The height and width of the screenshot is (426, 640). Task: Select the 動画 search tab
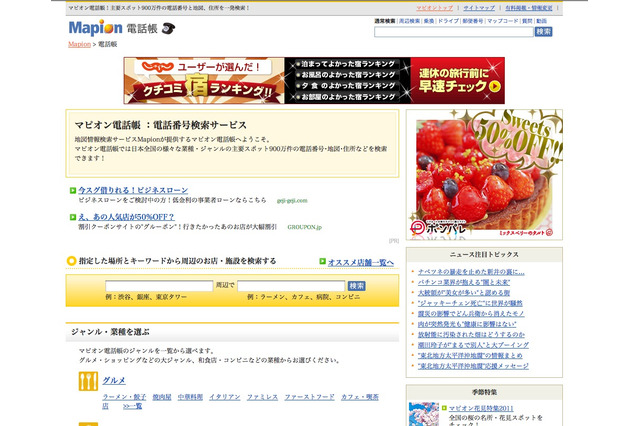click(541, 21)
